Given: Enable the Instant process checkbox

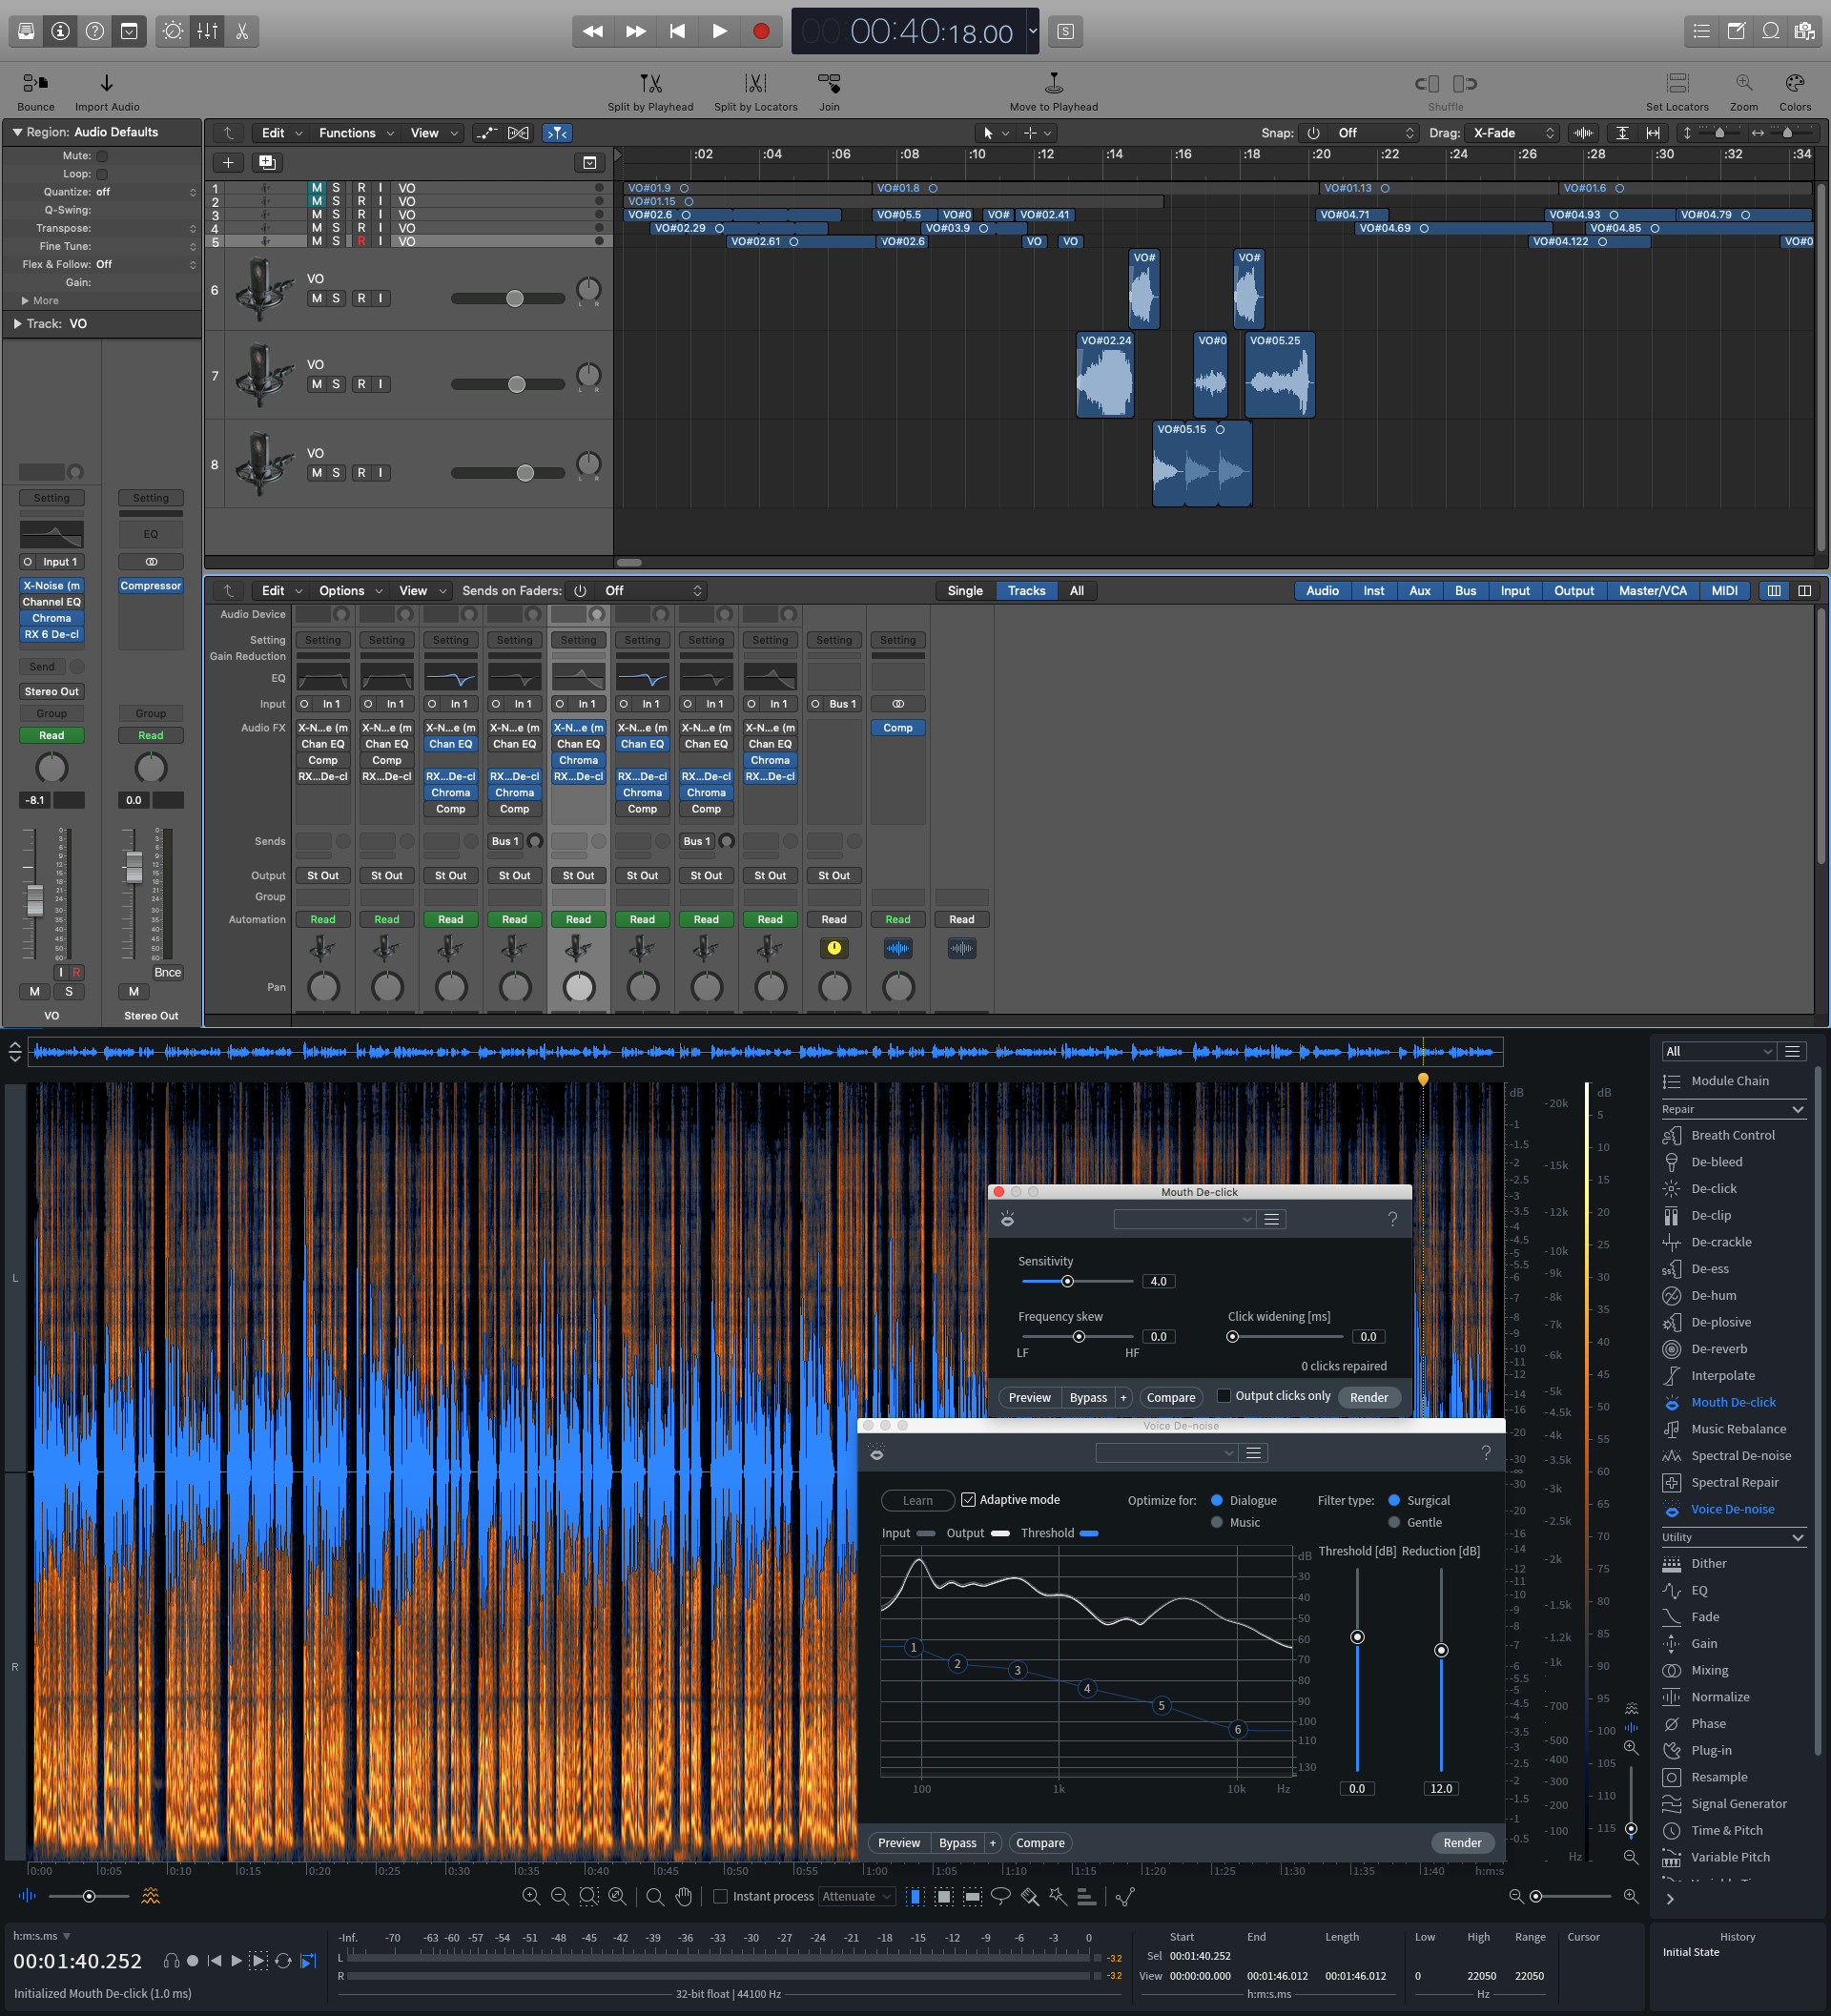Looking at the screenshot, I should pyautogui.click(x=720, y=1897).
